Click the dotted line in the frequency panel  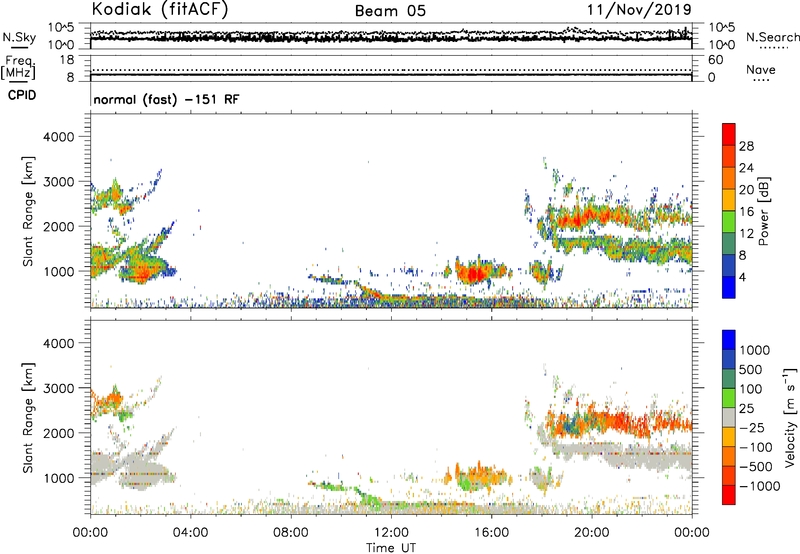click(x=391, y=70)
